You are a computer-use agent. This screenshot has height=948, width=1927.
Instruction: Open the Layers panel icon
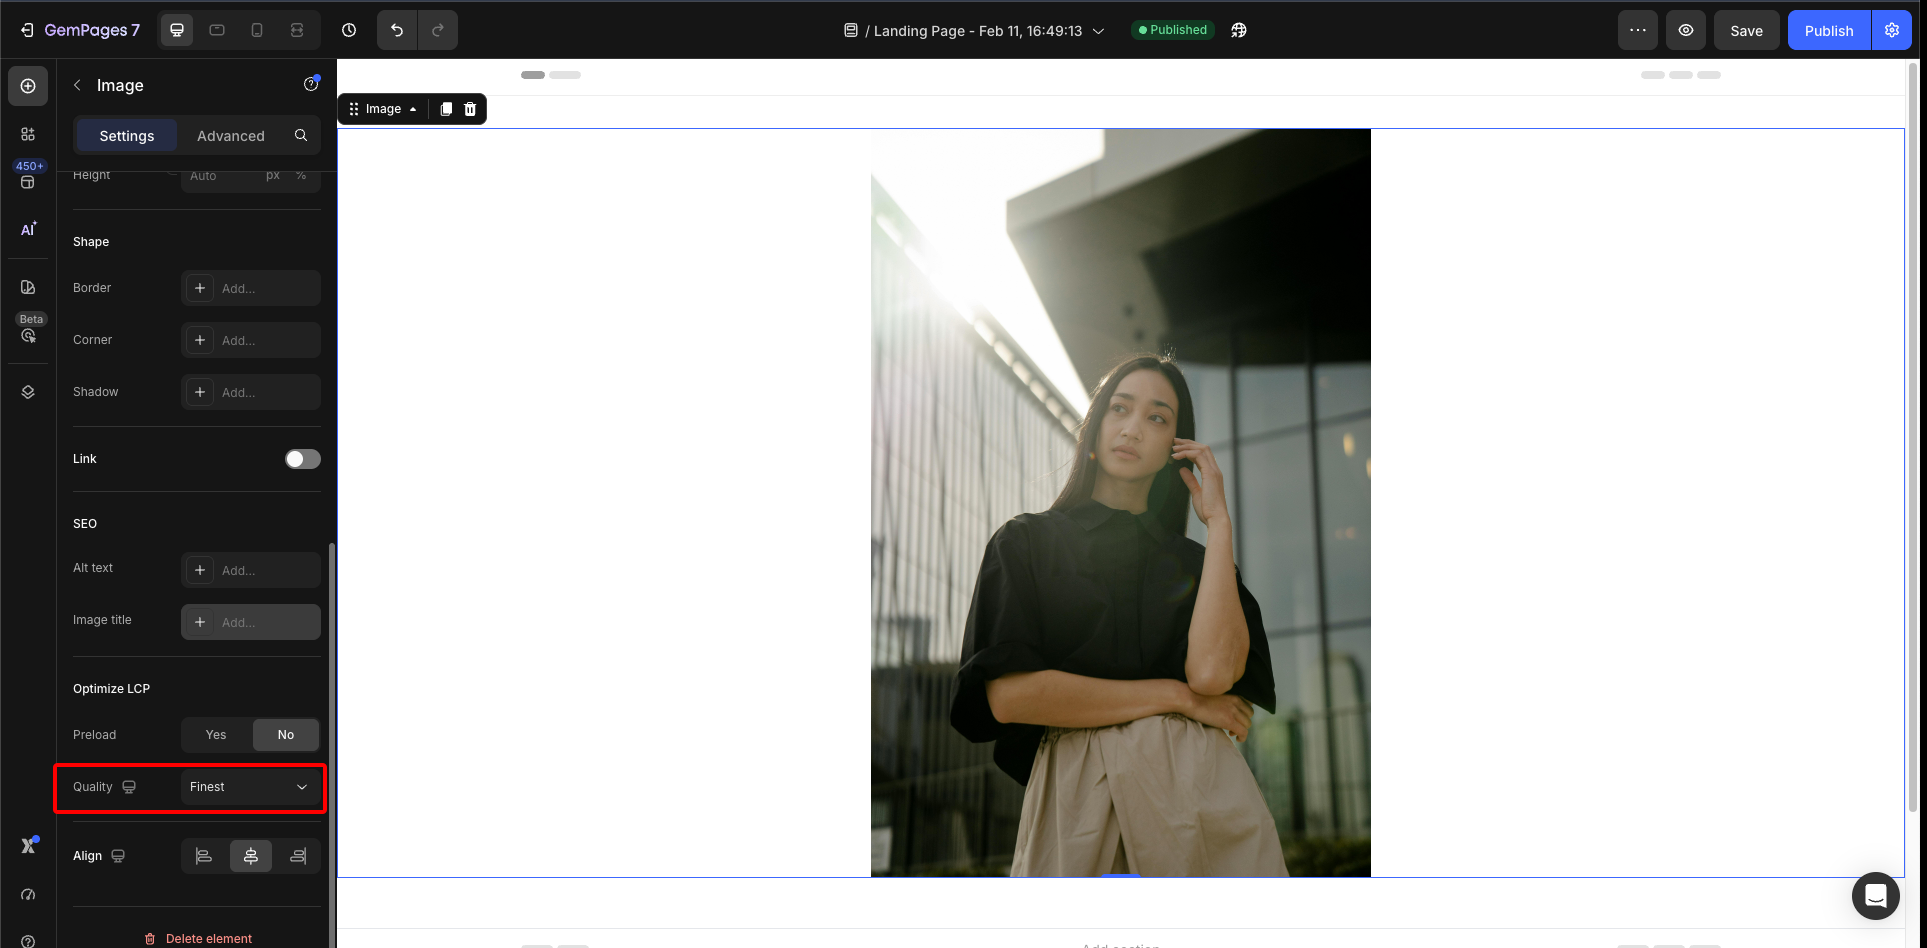point(28,392)
